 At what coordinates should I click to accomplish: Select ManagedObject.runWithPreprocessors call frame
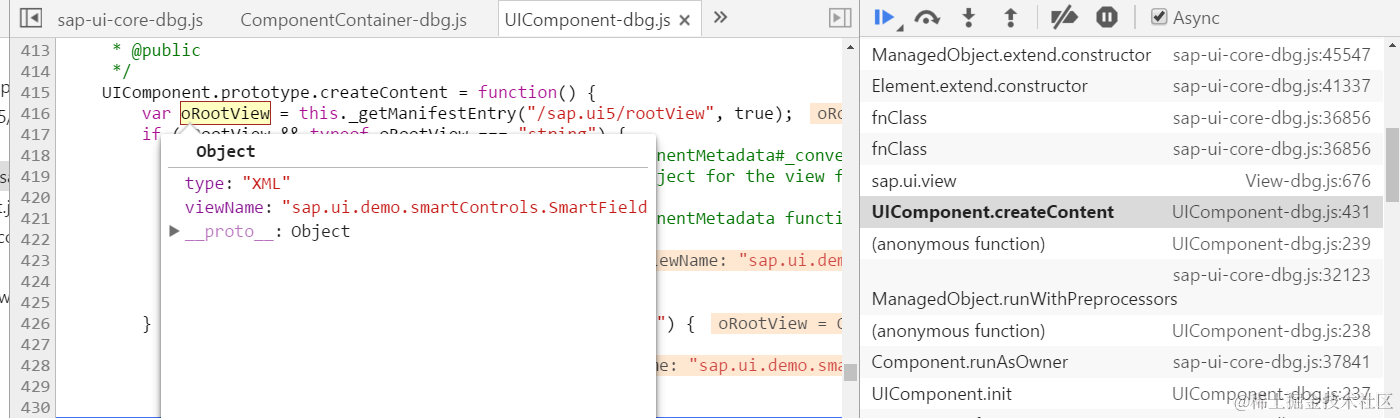point(1024,299)
